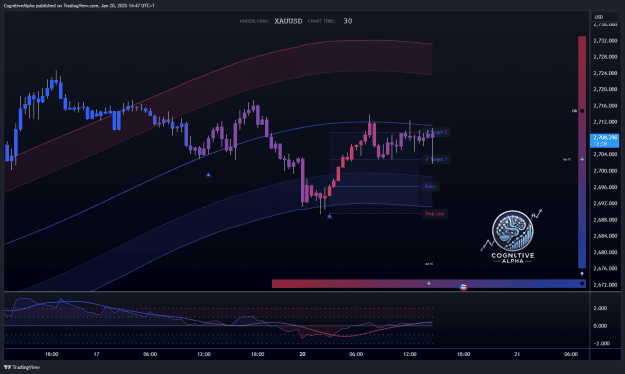This screenshot has width=625, height=374.
Task: Click the black dot at right end of horizontal gradient bar
Action: 582,283
